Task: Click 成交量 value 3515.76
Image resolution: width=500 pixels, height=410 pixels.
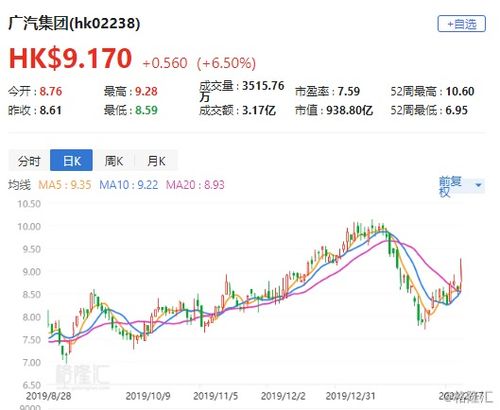Action: coord(263,86)
